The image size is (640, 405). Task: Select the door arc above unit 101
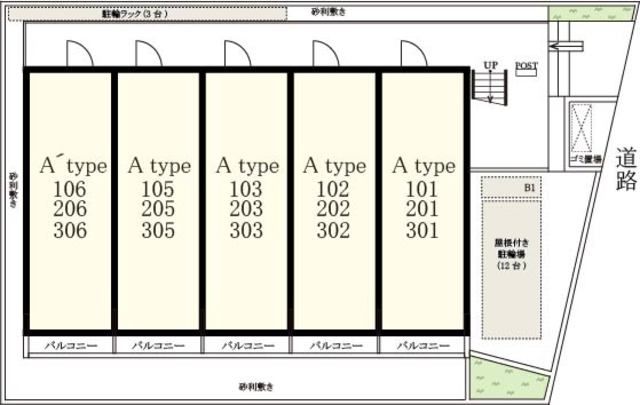point(413,54)
